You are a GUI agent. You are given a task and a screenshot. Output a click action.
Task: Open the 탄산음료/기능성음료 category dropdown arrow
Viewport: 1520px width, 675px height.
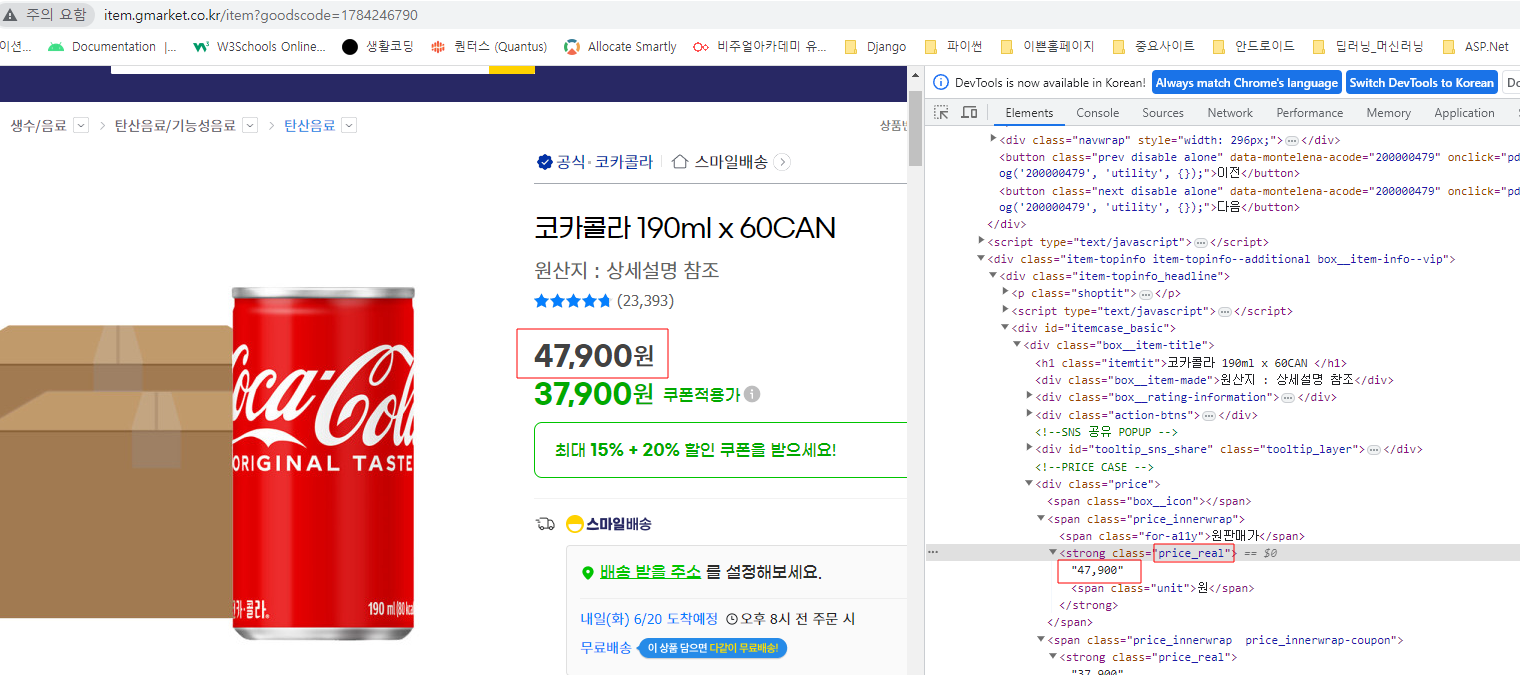[250, 125]
